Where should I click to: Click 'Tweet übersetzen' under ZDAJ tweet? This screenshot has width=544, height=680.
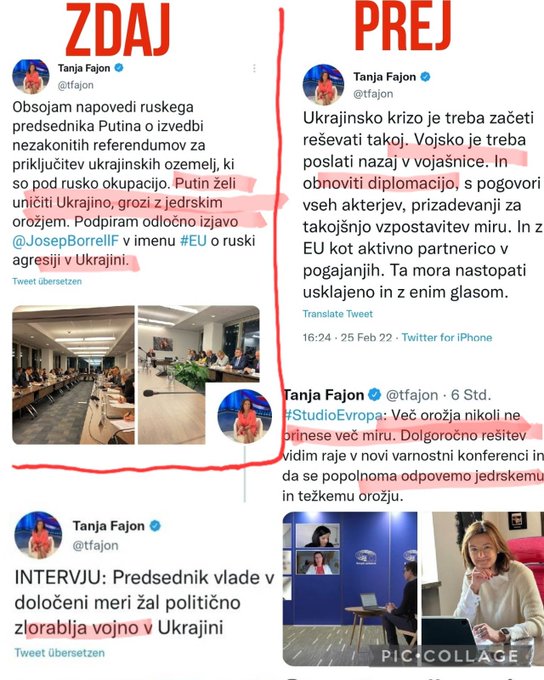click(x=47, y=281)
